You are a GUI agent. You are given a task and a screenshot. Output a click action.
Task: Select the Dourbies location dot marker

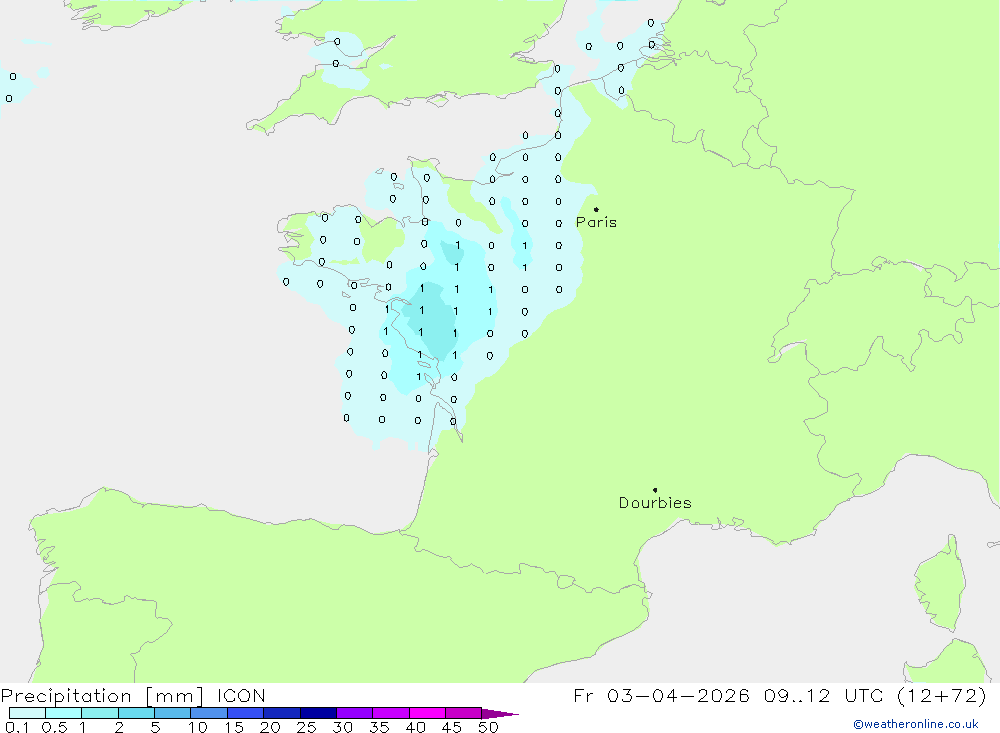(x=655, y=490)
